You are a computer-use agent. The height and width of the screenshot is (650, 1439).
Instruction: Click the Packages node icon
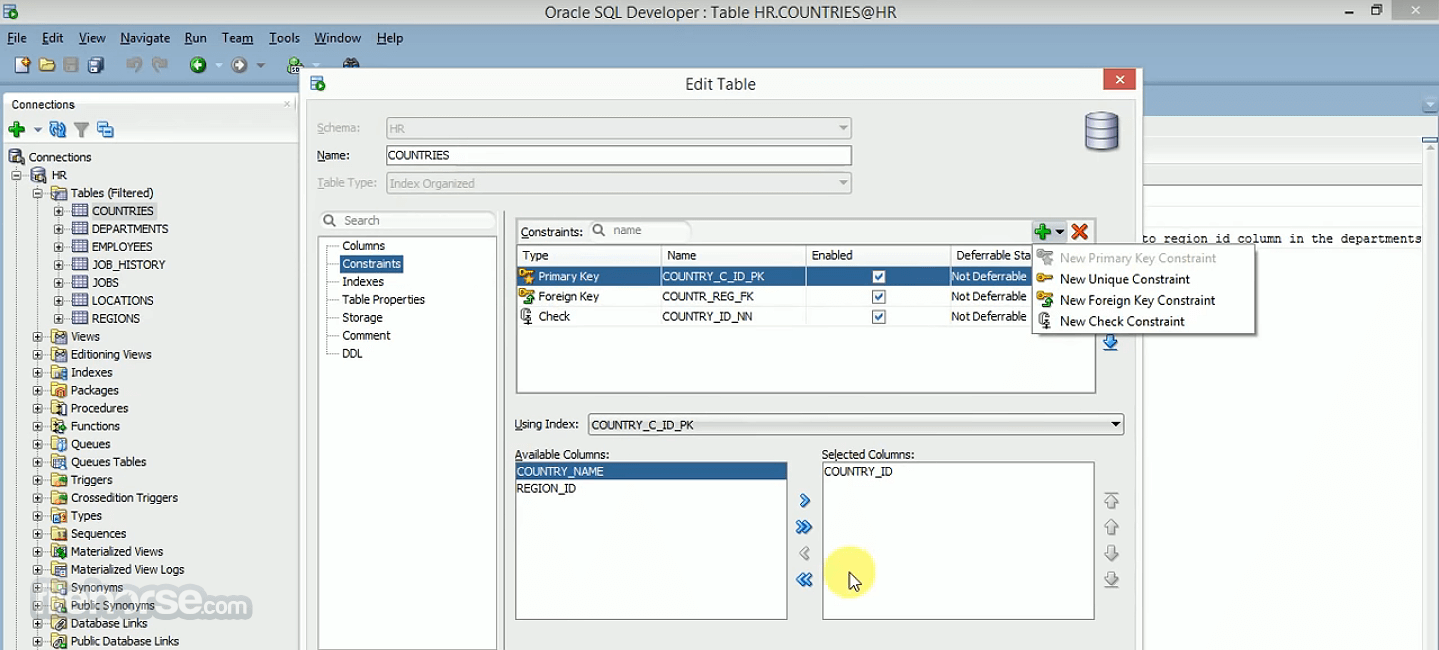pos(59,390)
